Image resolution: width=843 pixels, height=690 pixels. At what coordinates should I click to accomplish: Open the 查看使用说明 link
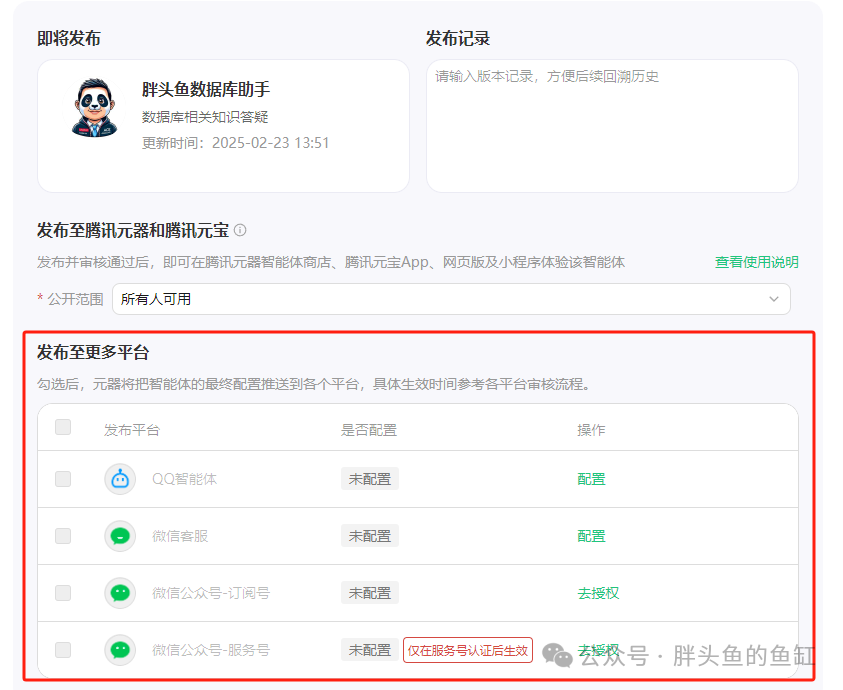pos(756,262)
